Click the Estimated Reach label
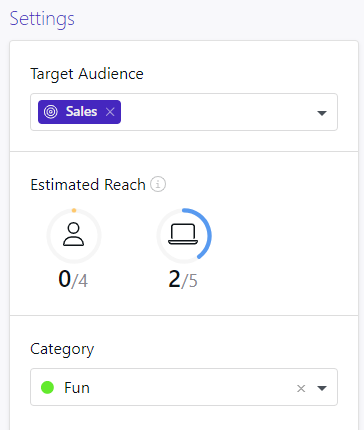364x430 pixels. 88,185
